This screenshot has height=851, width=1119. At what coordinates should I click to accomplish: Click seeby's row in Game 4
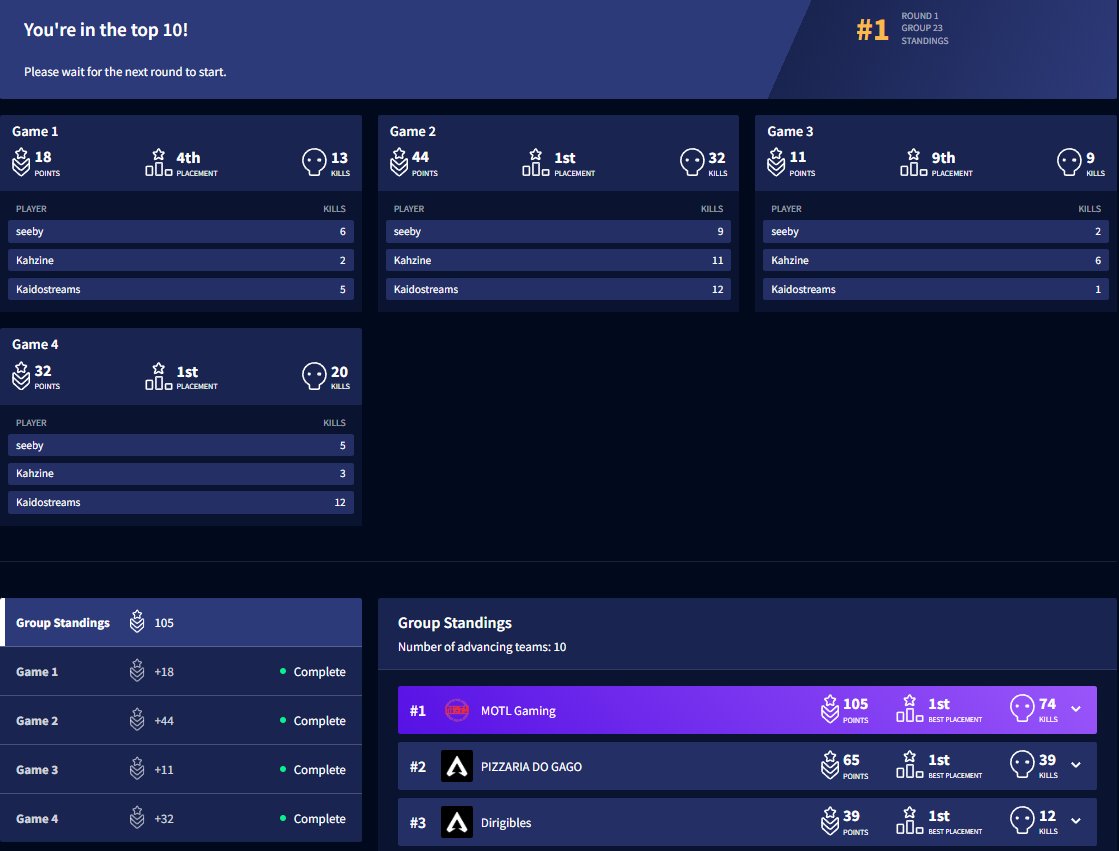[181, 445]
